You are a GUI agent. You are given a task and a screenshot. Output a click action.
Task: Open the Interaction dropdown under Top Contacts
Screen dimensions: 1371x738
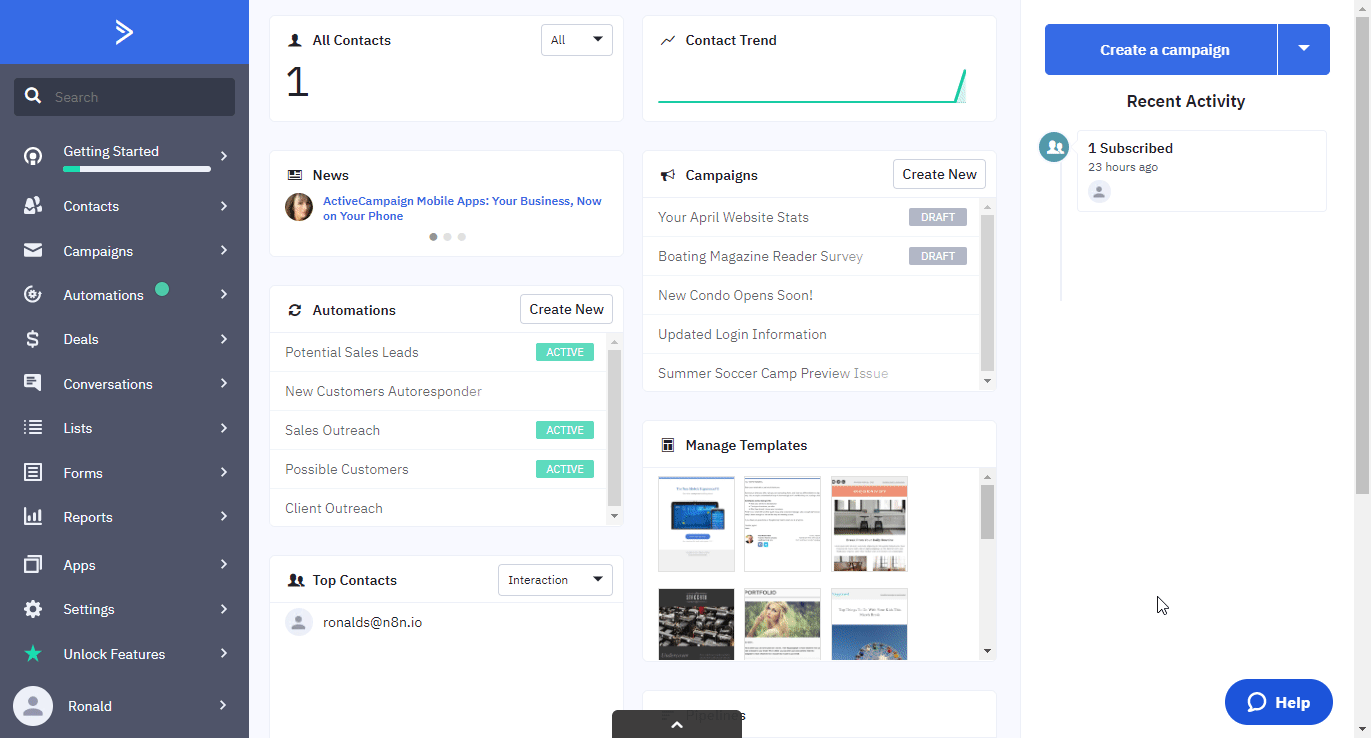tap(555, 579)
